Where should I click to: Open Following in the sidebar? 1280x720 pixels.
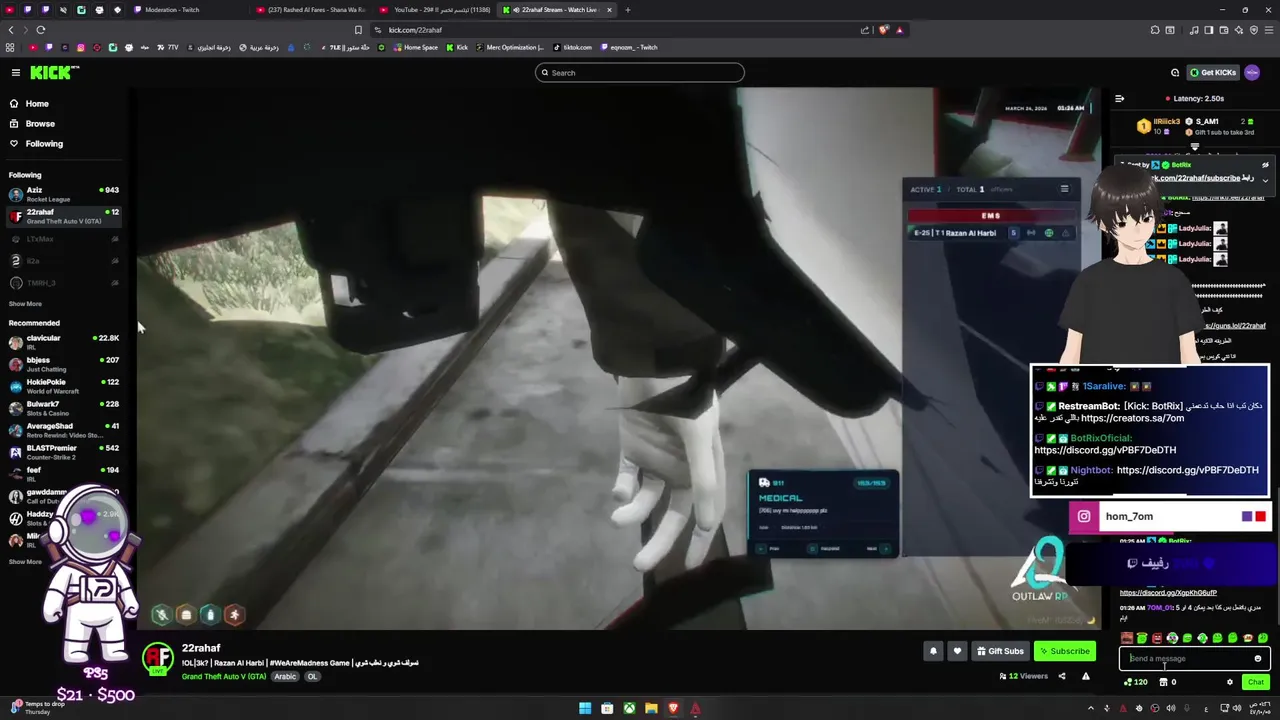44,144
